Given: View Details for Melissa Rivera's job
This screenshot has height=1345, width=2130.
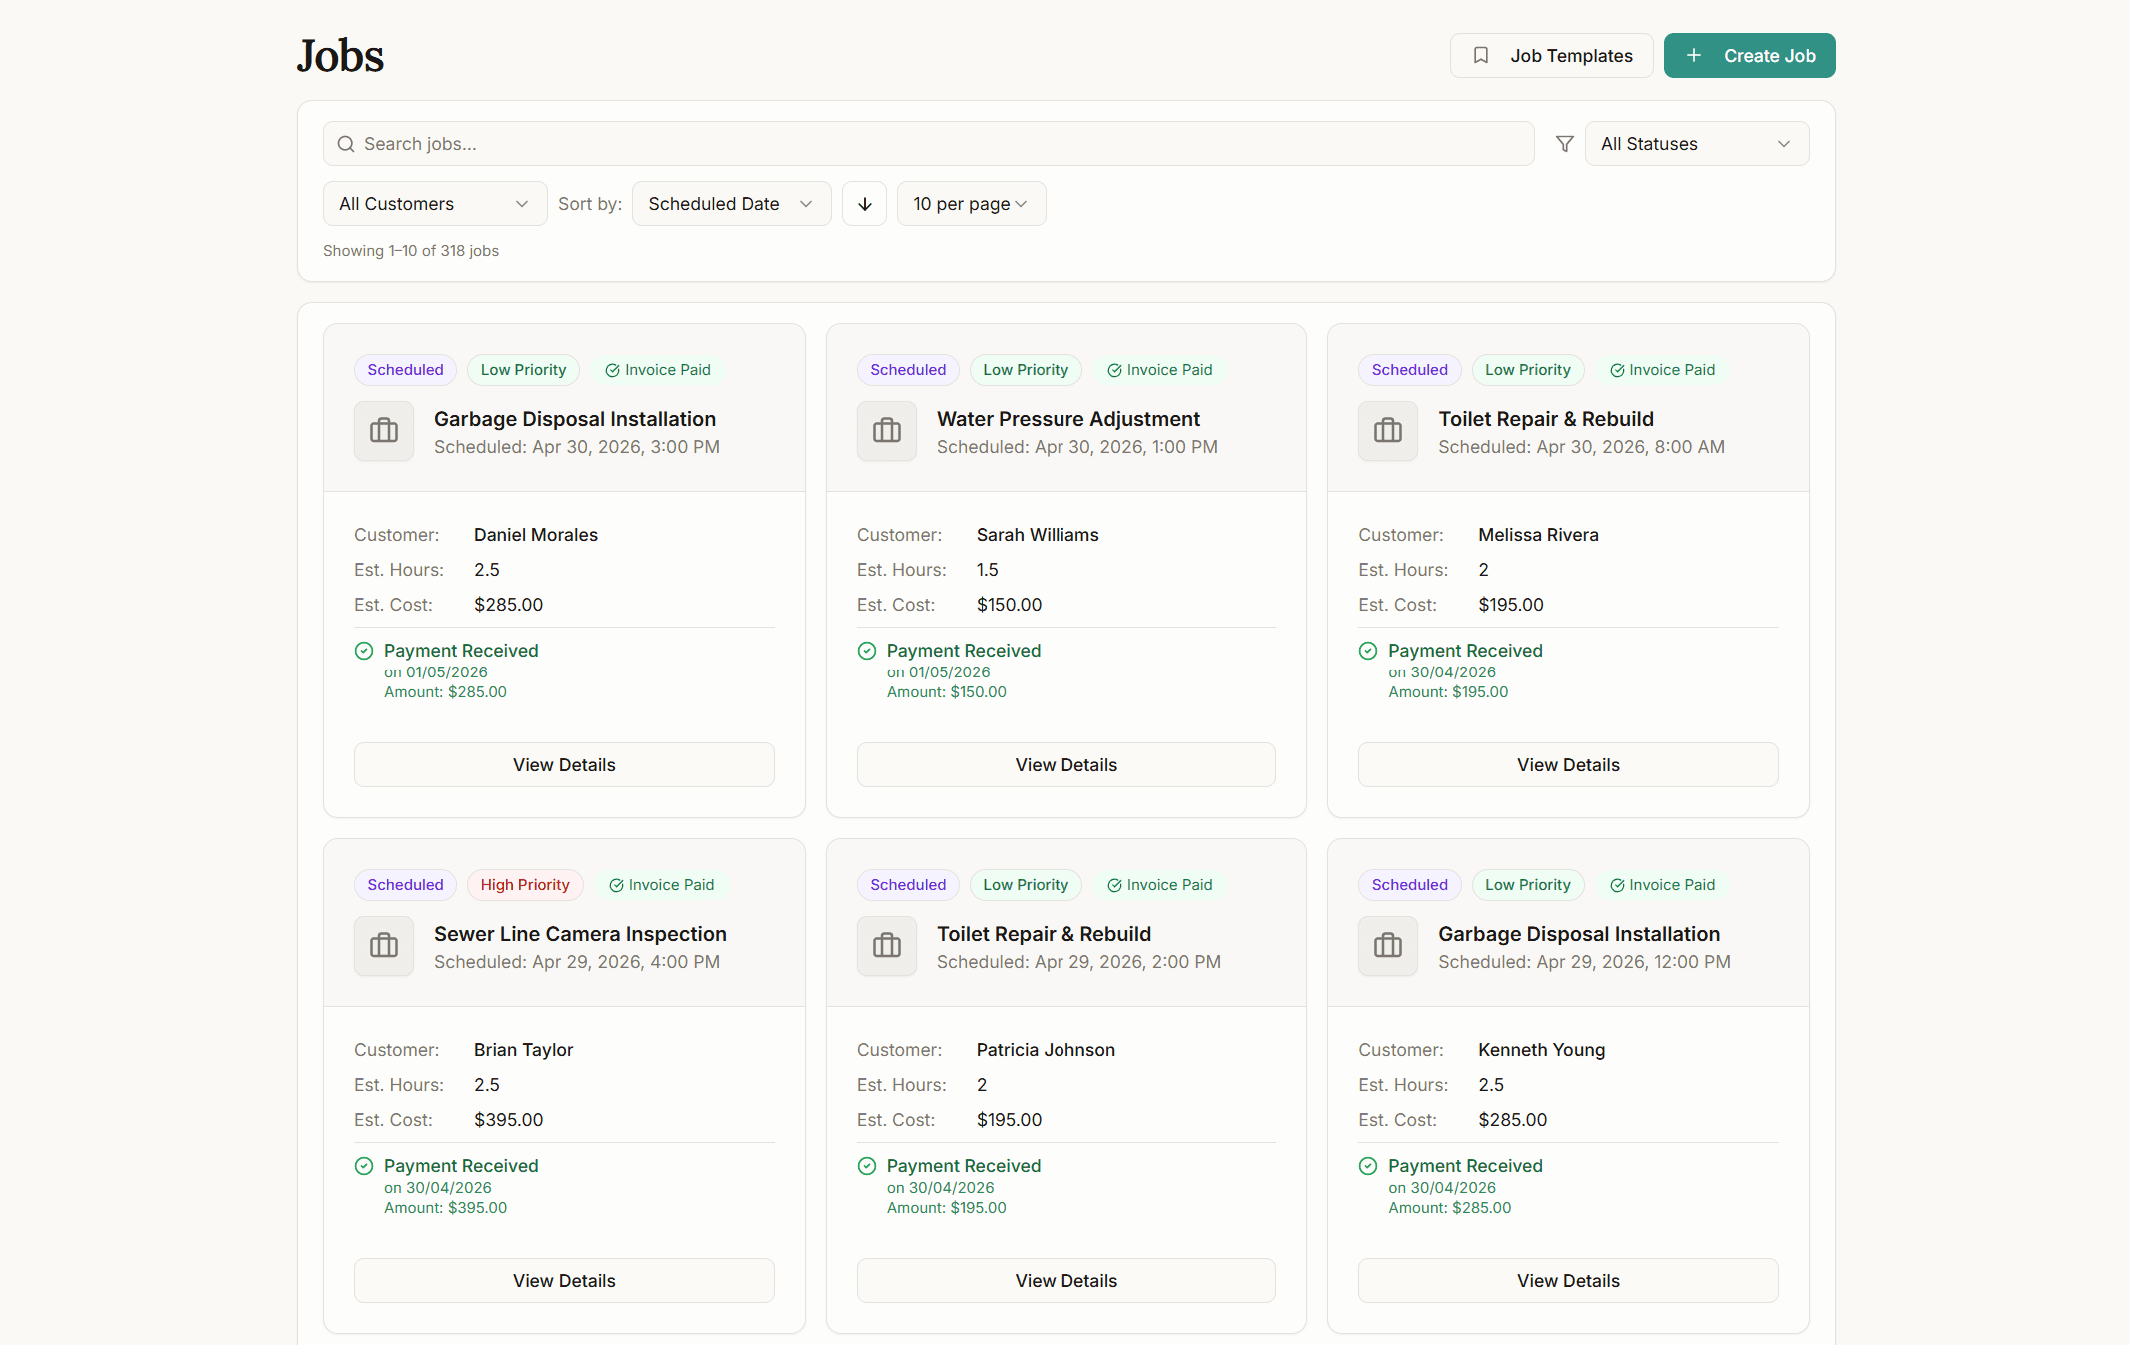Looking at the screenshot, I should [1568, 765].
